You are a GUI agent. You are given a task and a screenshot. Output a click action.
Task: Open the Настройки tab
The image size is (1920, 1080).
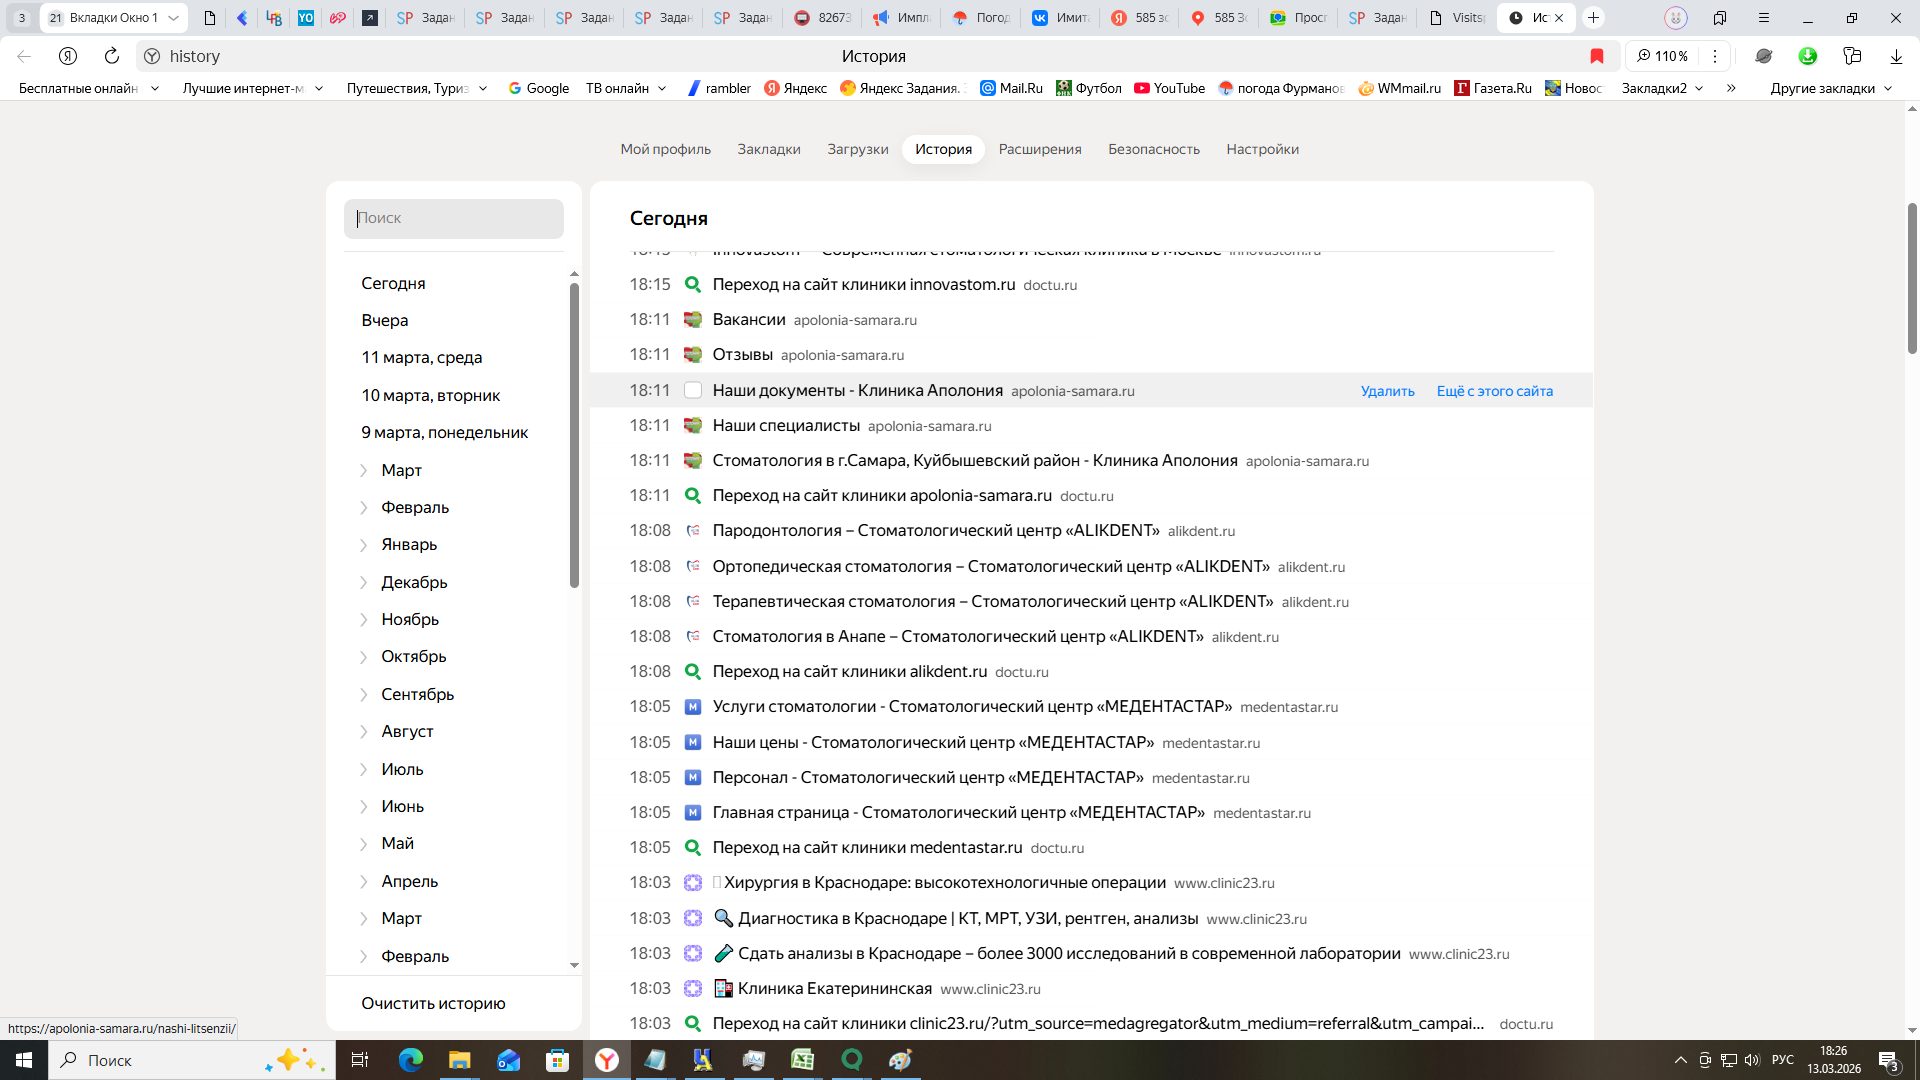point(1262,149)
